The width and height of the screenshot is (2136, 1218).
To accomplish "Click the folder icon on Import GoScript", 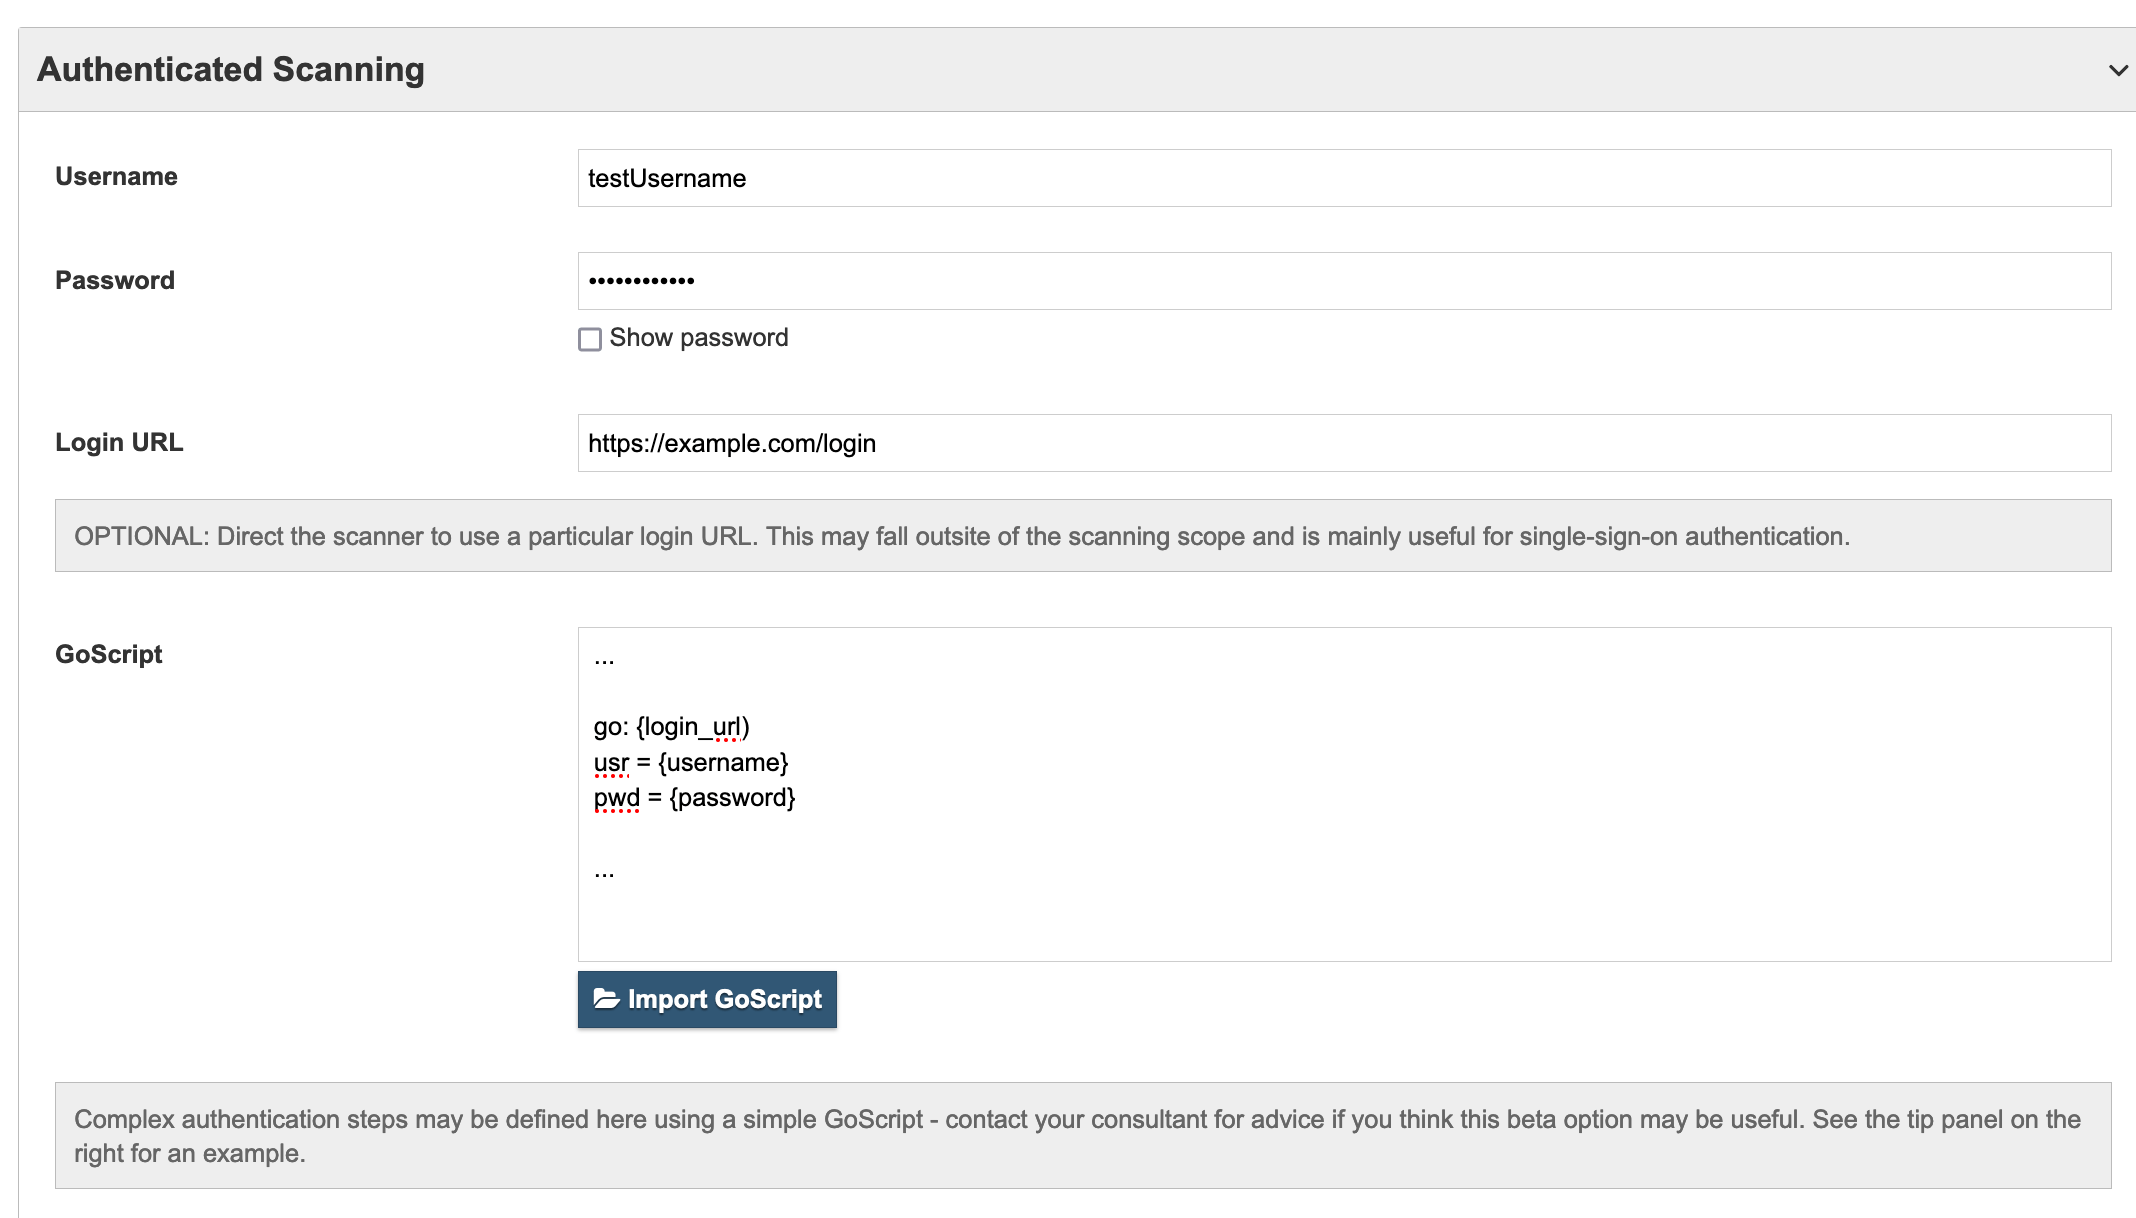I will (x=607, y=999).
